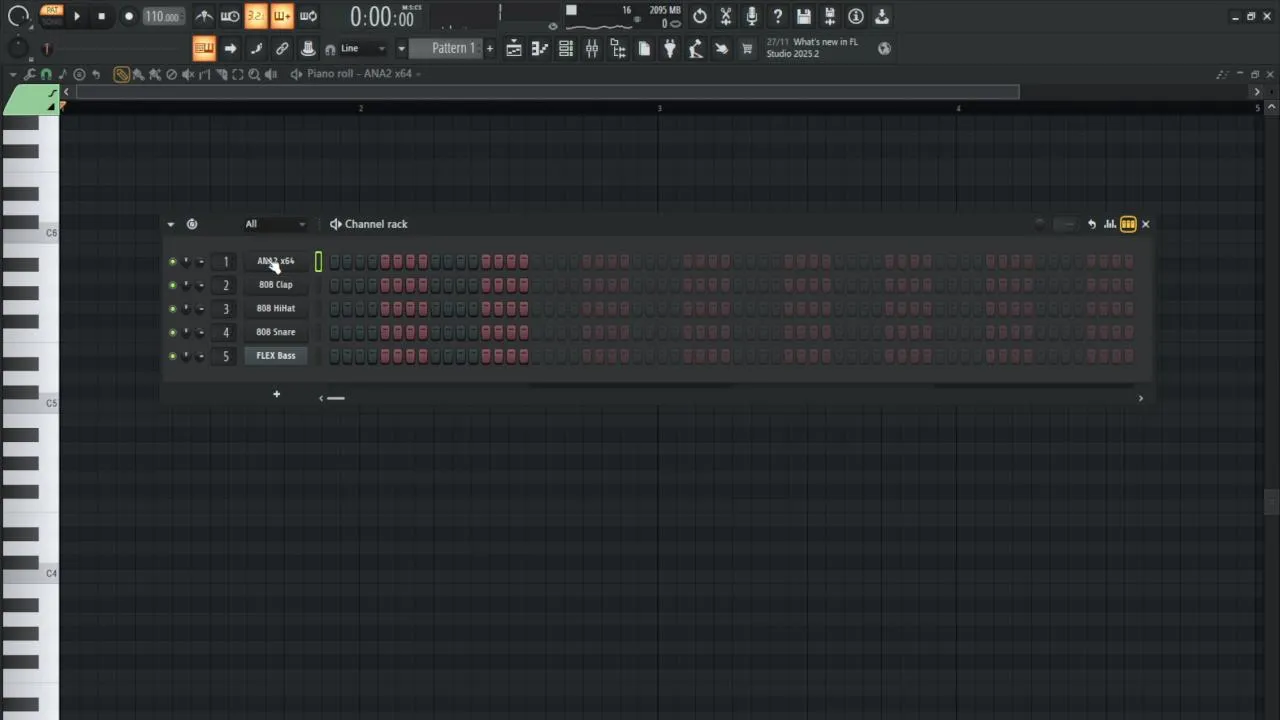This screenshot has width=1280, height=720.
Task: Click the download/export icon in top toolbar
Action: click(x=882, y=16)
